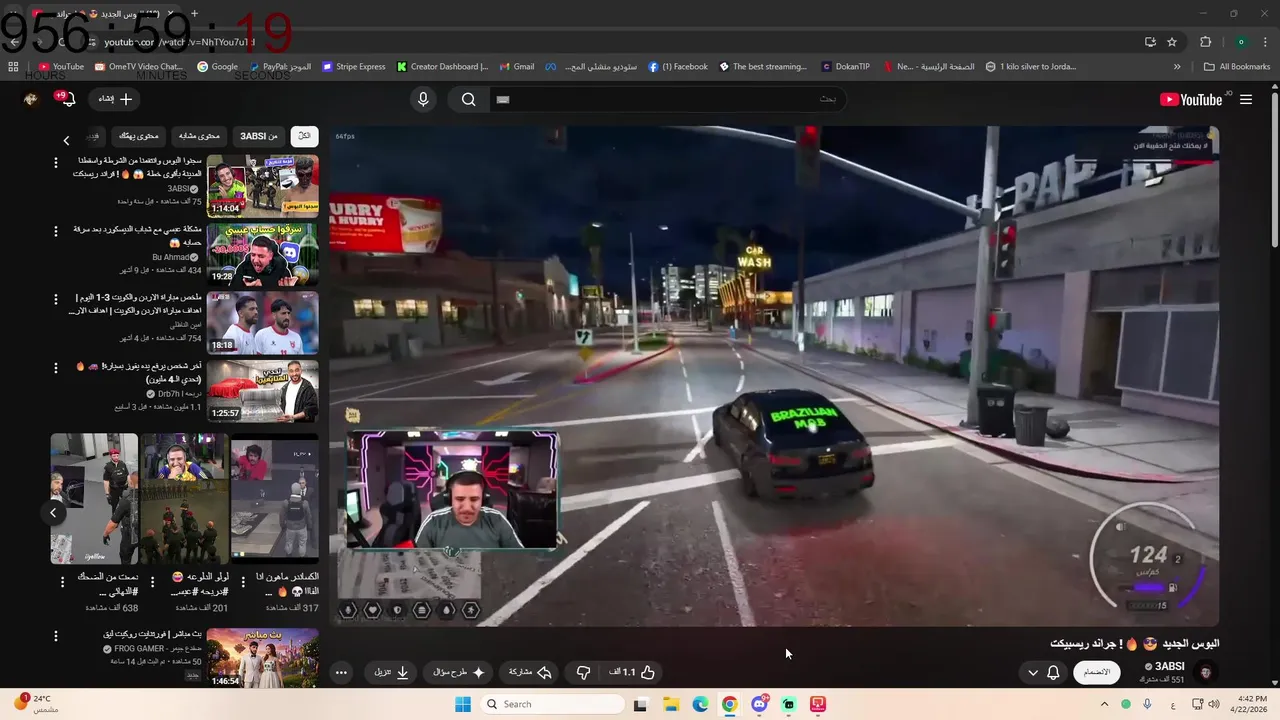The height and width of the screenshot is (720, 1280).
Task: Select the محتوى مشابه chip
Action: [x=200, y=136]
